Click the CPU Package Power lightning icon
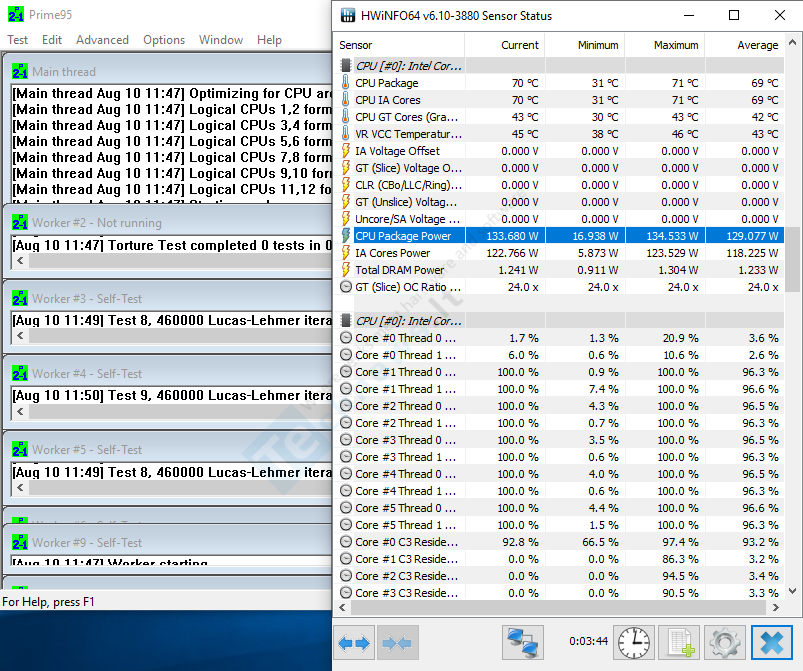Screen dimensions: 803x671 346,236
